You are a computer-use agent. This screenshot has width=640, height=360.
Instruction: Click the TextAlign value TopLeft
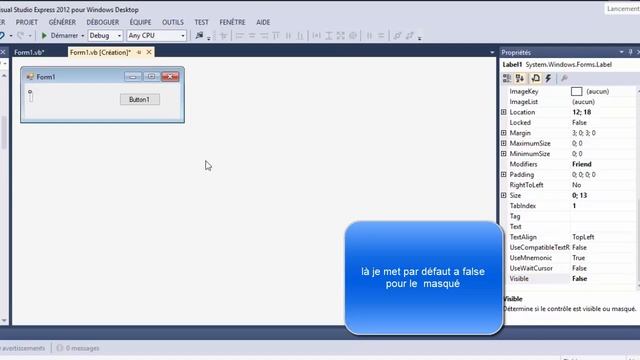(x=583, y=237)
